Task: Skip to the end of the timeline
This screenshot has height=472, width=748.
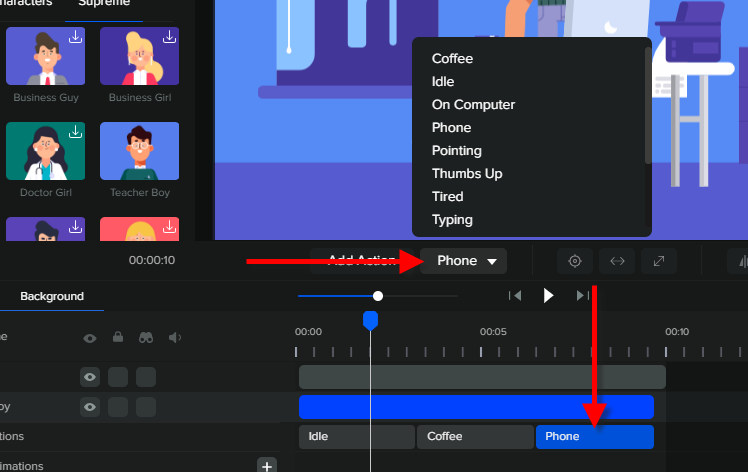Action: pos(582,296)
